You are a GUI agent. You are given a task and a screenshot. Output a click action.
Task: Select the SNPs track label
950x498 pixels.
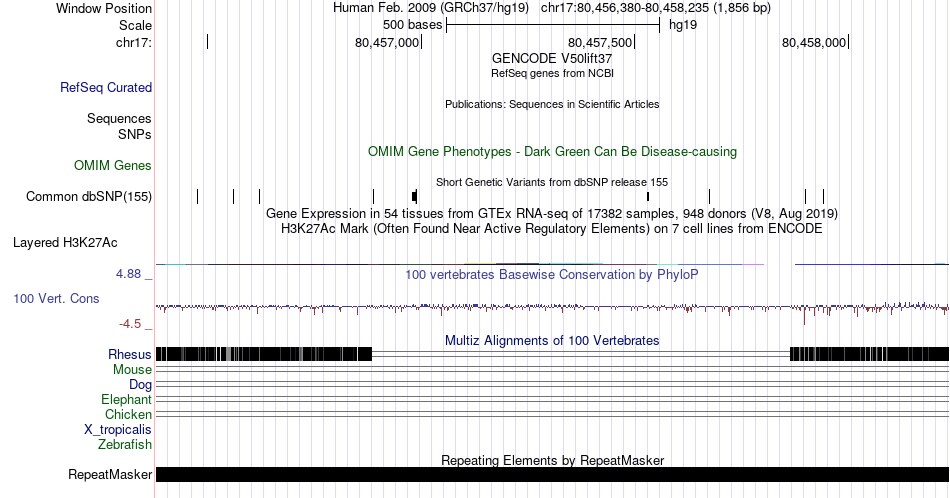tap(135, 134)
